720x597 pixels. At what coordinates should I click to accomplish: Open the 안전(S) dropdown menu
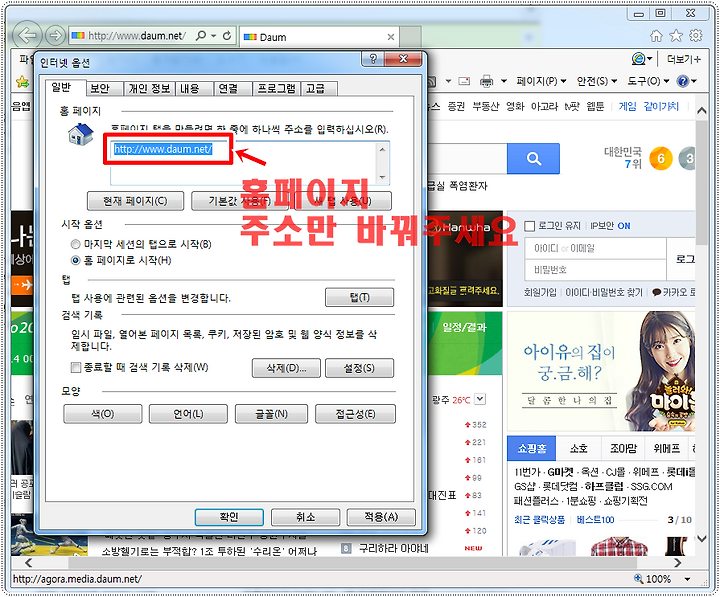597,81
